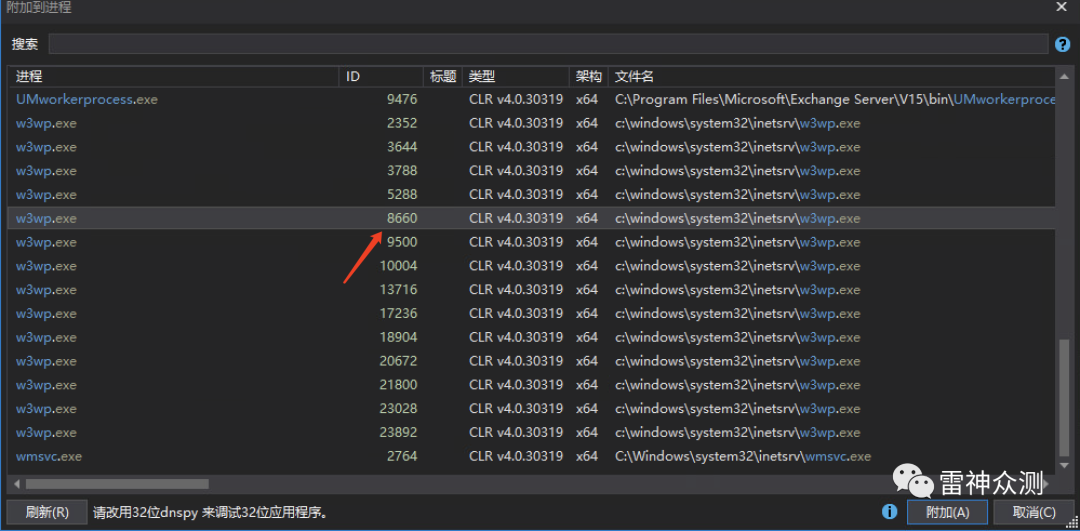The height and width of the screenshot is (531, 1080).
Task: Select w3wp.exe with ID 23892
Action: coord(531,433)
